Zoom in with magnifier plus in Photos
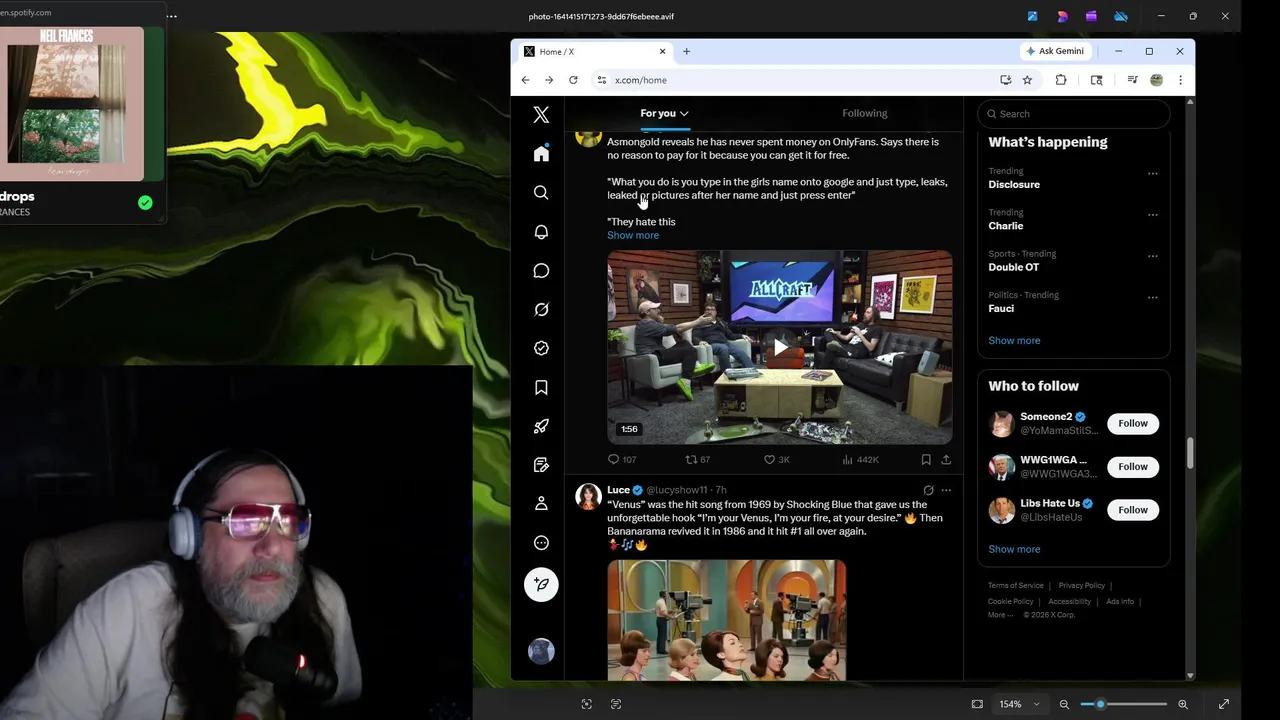The width and height of the screenshot is (1280, 720). (x=1183, y=704)
